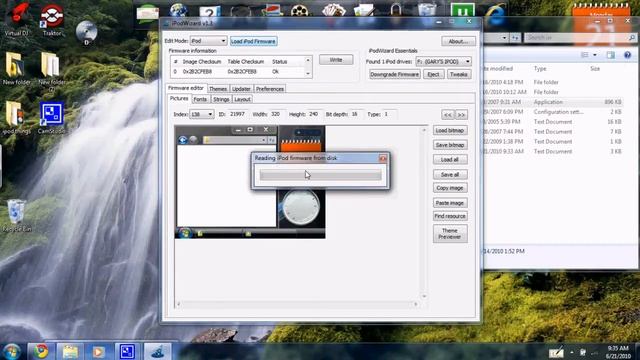
Task: Switch to Updater tab
Action: 241,89
